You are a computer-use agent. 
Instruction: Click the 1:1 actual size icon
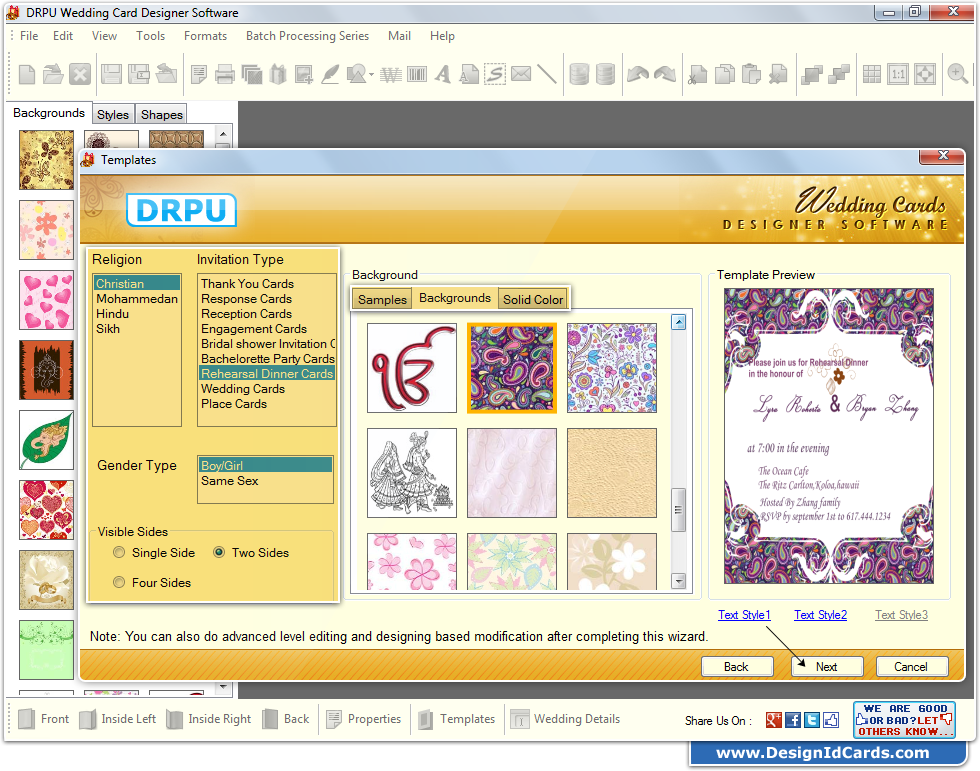coord(898,74)
